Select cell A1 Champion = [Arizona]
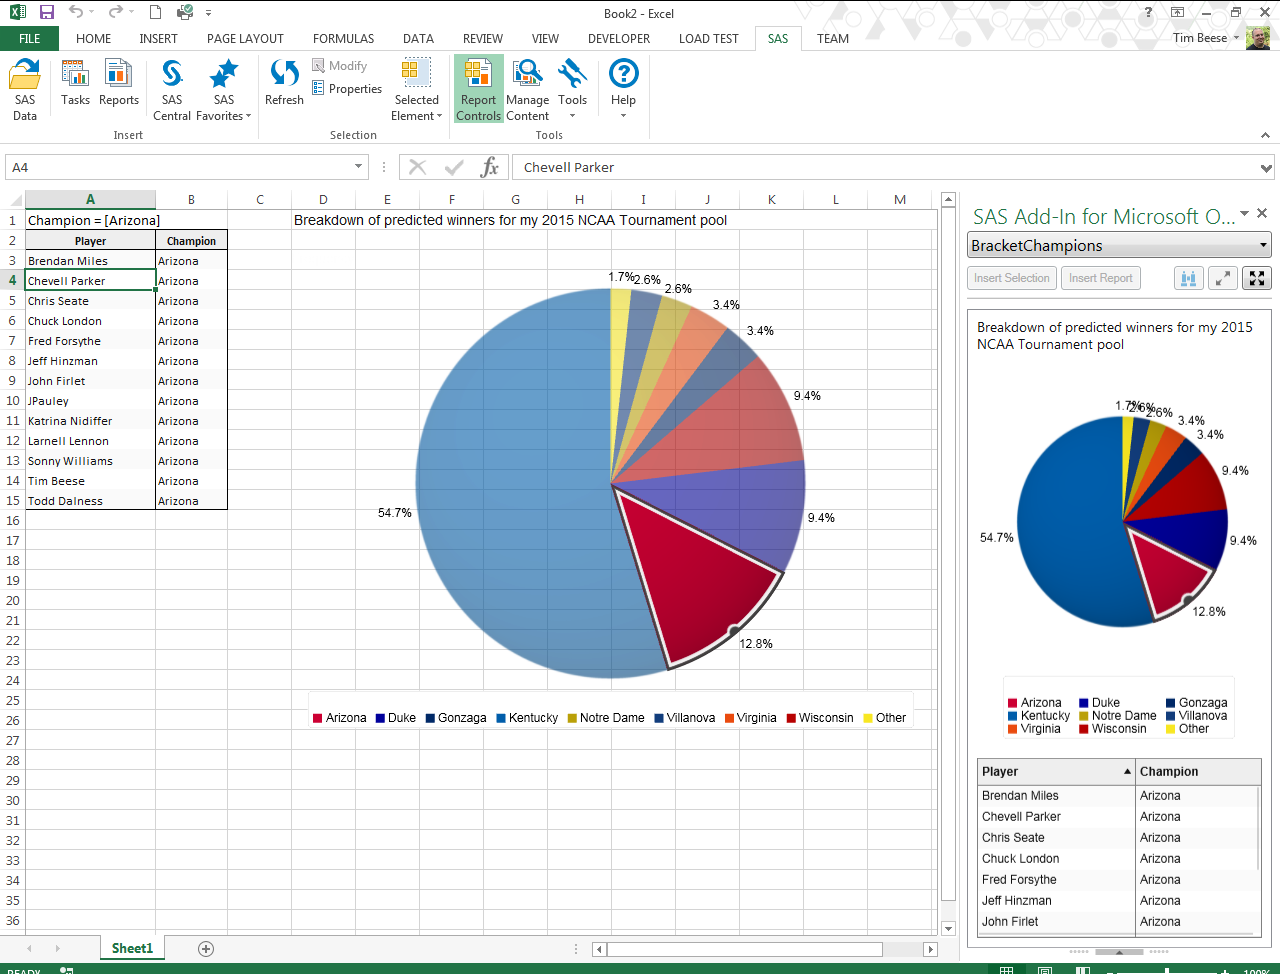 (x=90, y=220)
